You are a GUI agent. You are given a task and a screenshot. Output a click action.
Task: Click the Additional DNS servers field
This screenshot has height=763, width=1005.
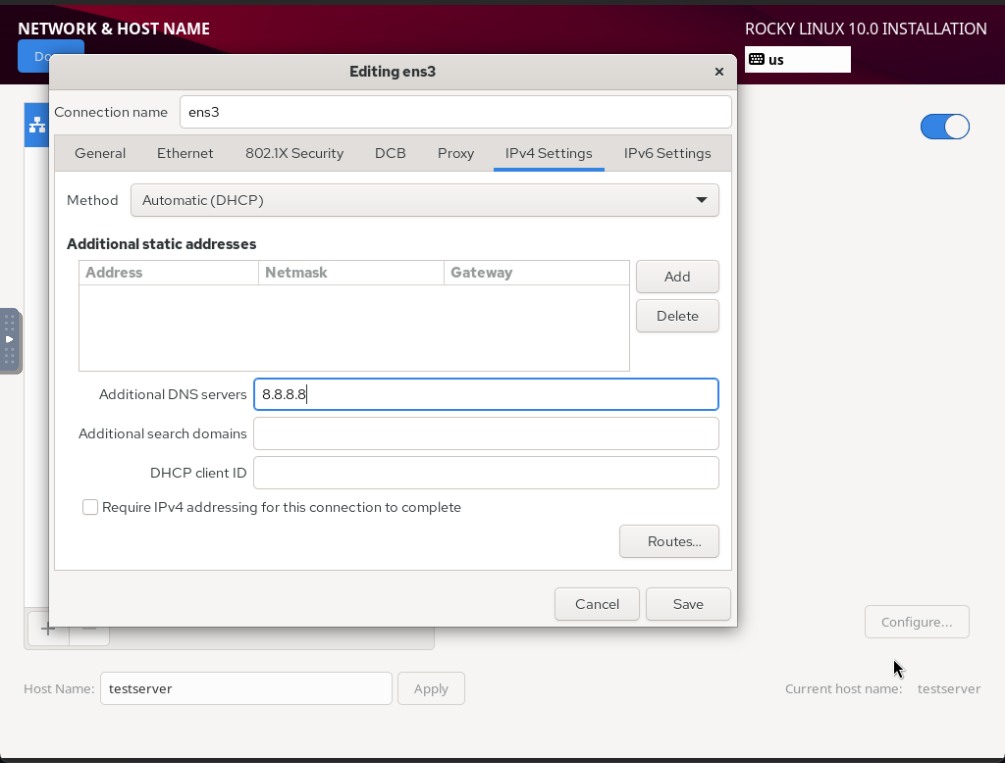pos(486,394)
